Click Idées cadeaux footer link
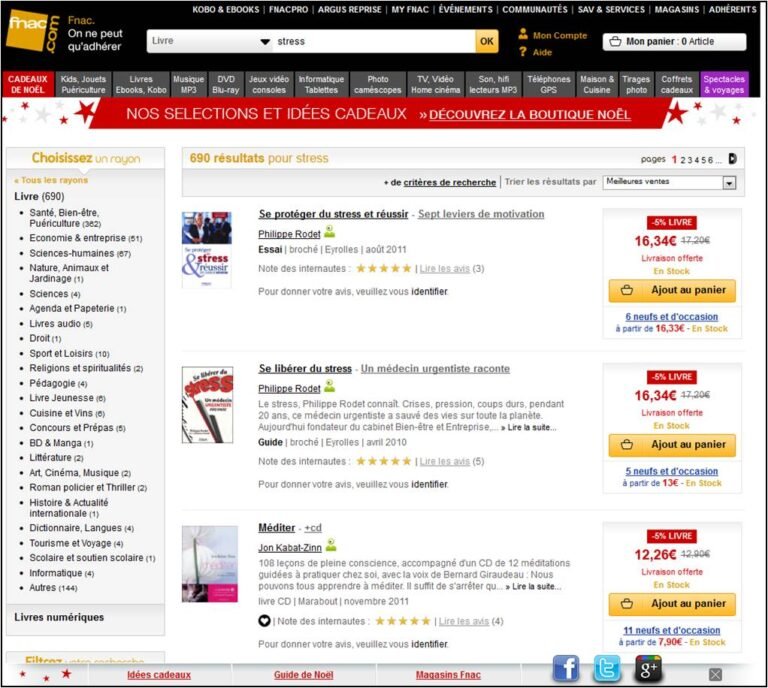This screenshot has height=688, width=768. coord(159,675)
